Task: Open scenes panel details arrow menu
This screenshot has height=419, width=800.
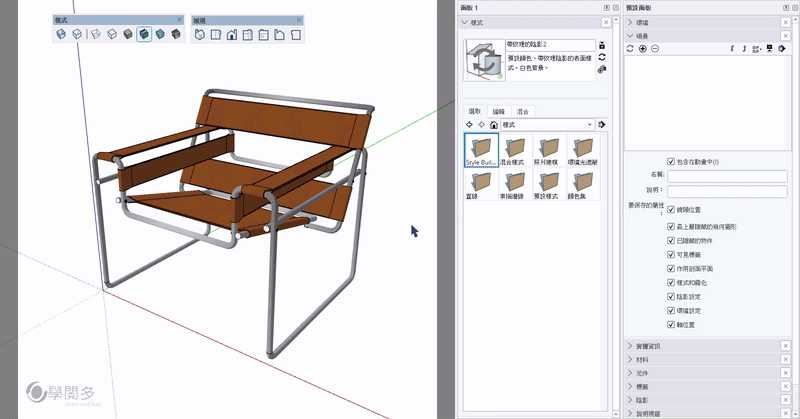Action: (782, 48)
